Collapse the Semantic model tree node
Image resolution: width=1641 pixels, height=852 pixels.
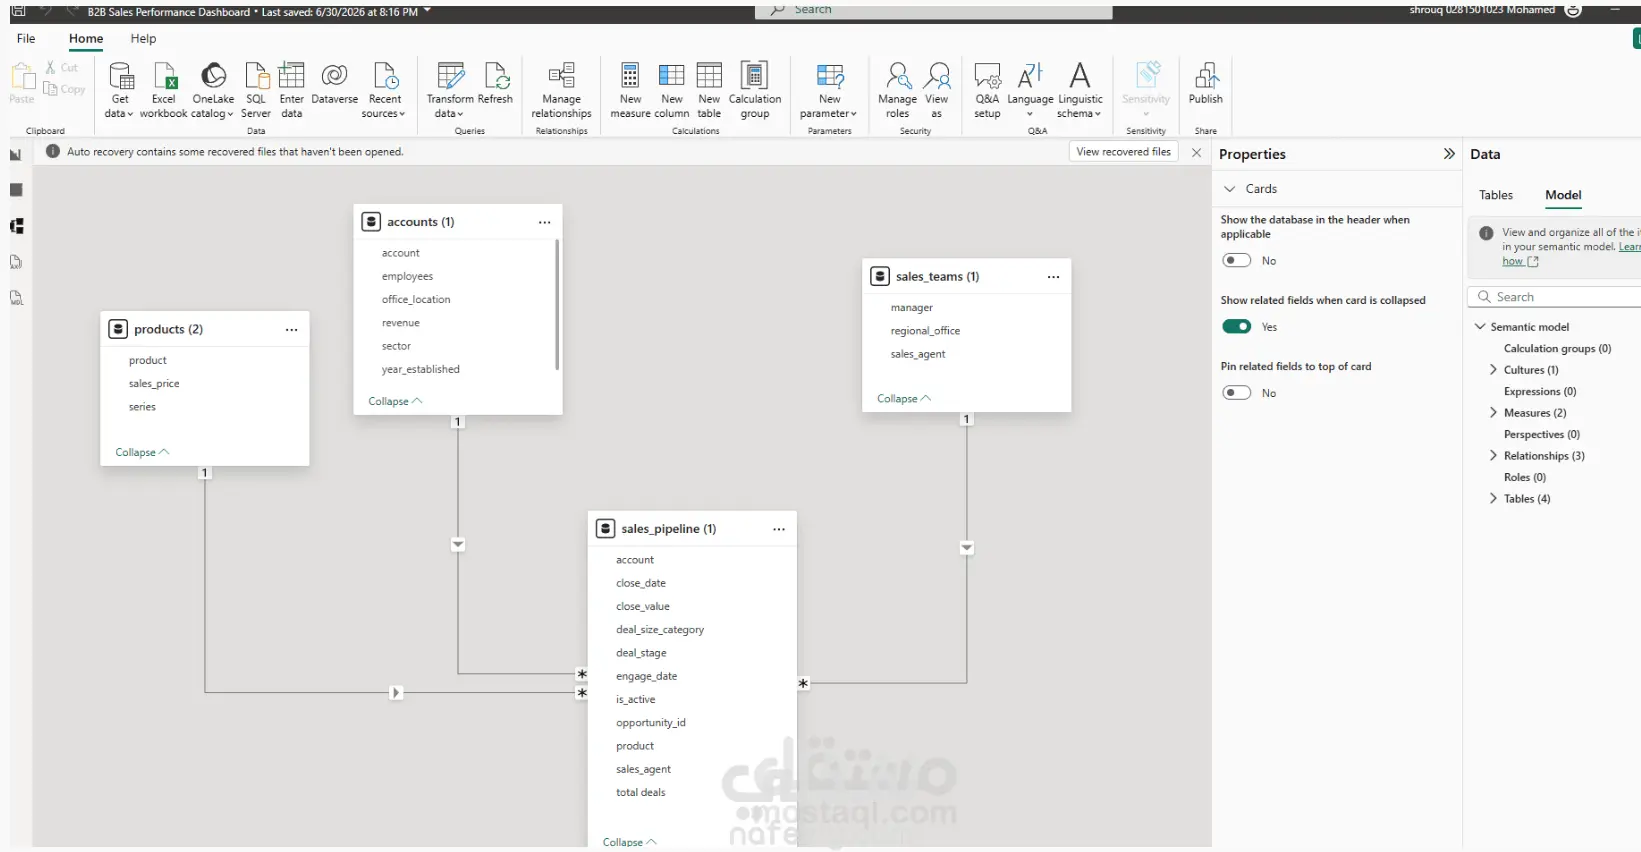point(1480,327)
